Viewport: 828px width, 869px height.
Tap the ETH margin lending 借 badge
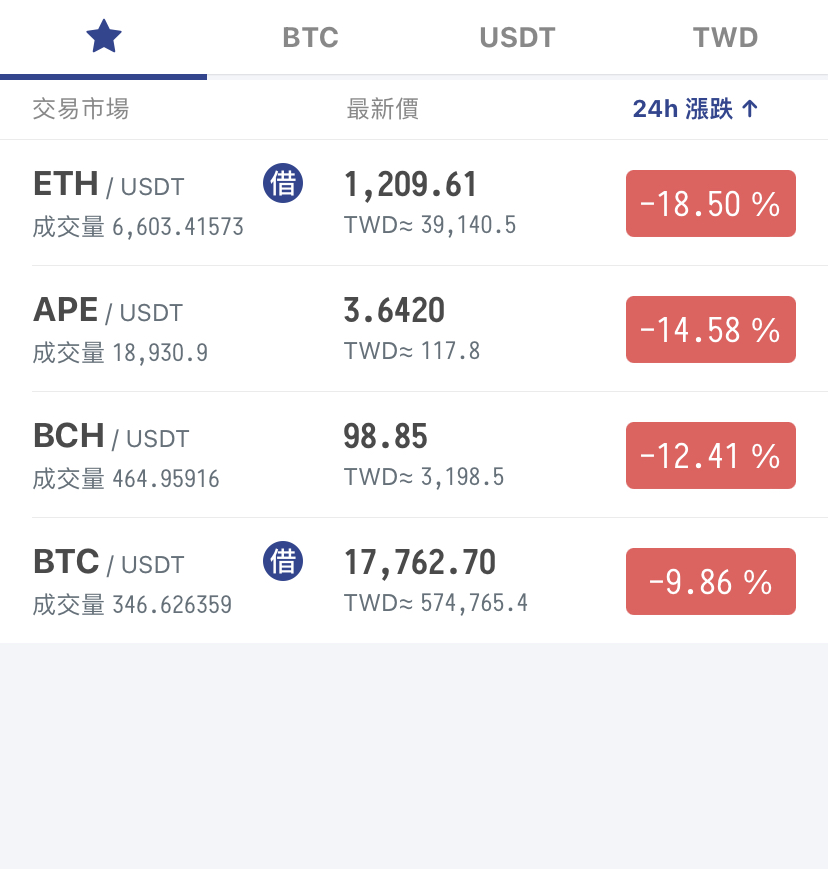283,183
